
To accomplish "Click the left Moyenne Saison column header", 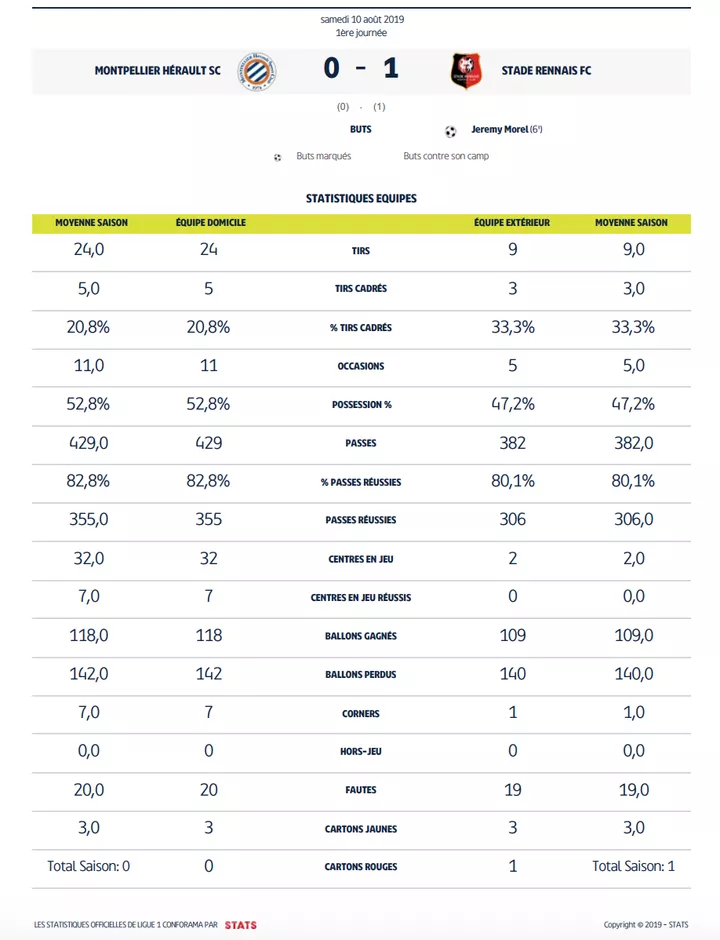I will click(x=91, y=222).
